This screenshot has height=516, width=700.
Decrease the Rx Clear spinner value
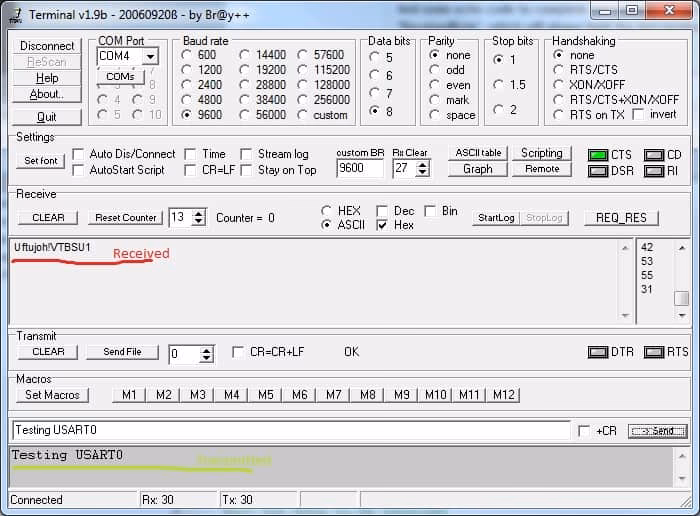(422, 172)
